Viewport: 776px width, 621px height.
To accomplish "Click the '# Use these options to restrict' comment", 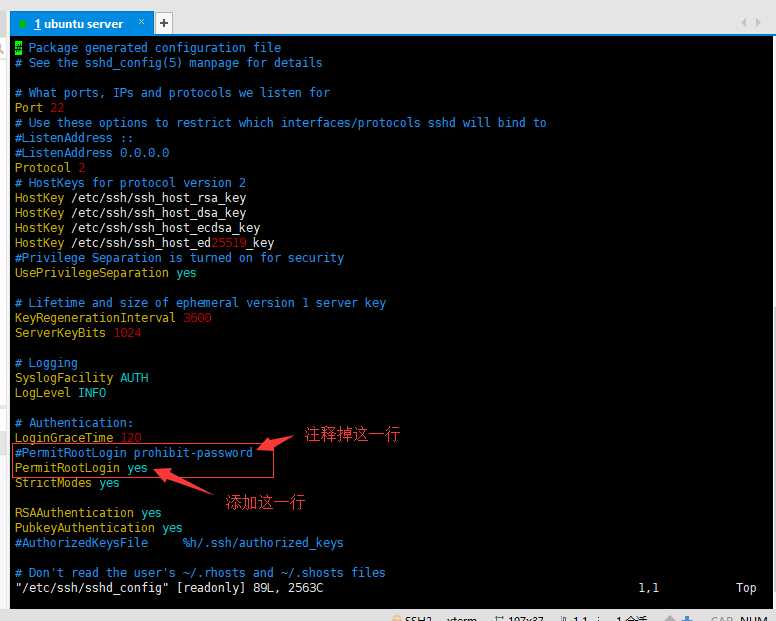I will coord(281,123).
